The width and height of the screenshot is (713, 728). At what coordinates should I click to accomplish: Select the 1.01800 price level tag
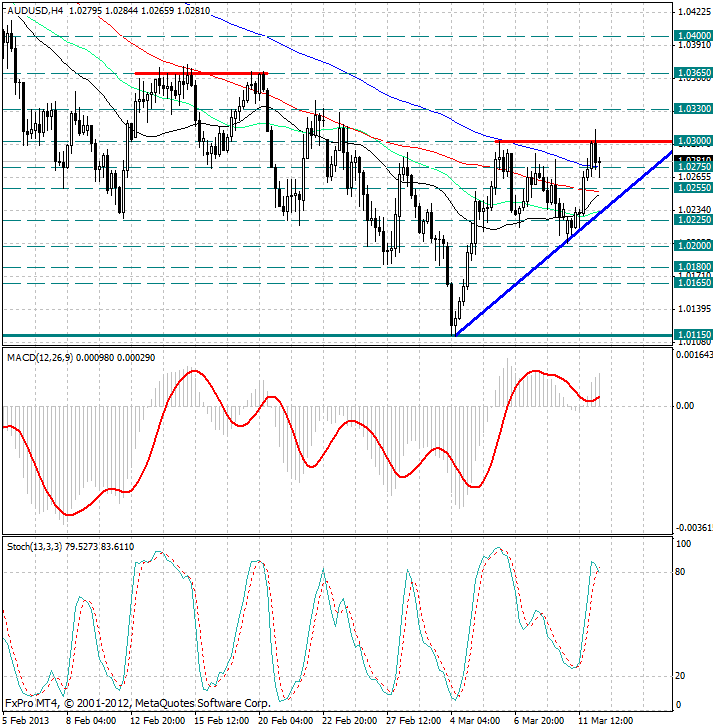click(693, 266)
